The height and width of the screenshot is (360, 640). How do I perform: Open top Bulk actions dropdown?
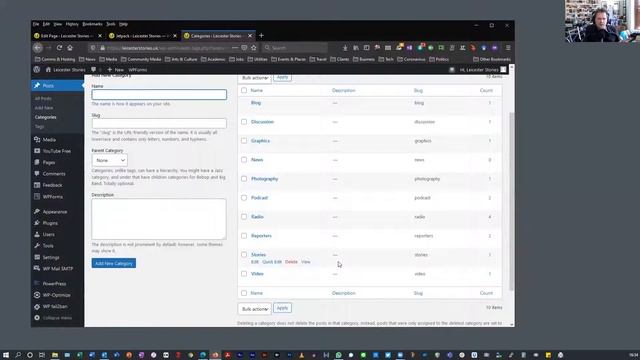(x=255, y=78)
